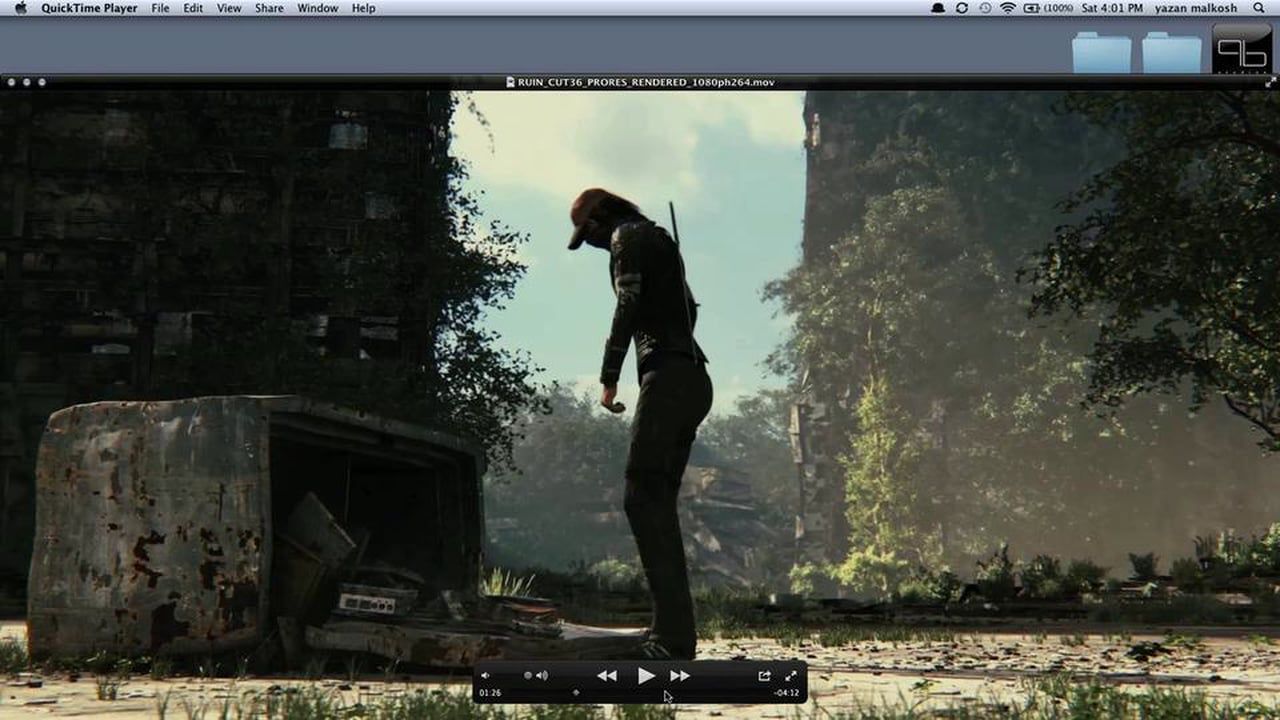
Task: Open the Edit menu
Action: click(193, 8)
